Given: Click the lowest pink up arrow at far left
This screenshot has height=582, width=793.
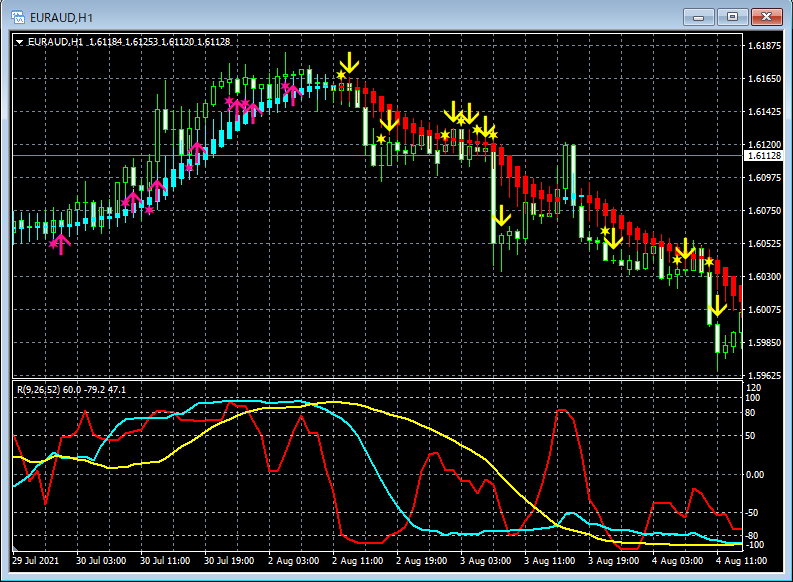Looking at the screenshot, I should click(x=60, y=243).
